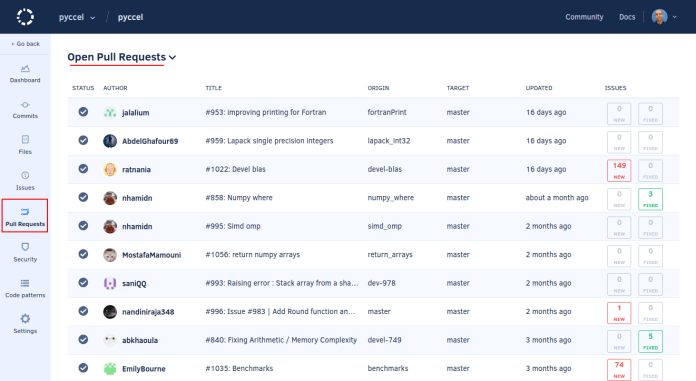
Task: Click abkhaoula's avatar icon
Action: [x=110, y=340]
